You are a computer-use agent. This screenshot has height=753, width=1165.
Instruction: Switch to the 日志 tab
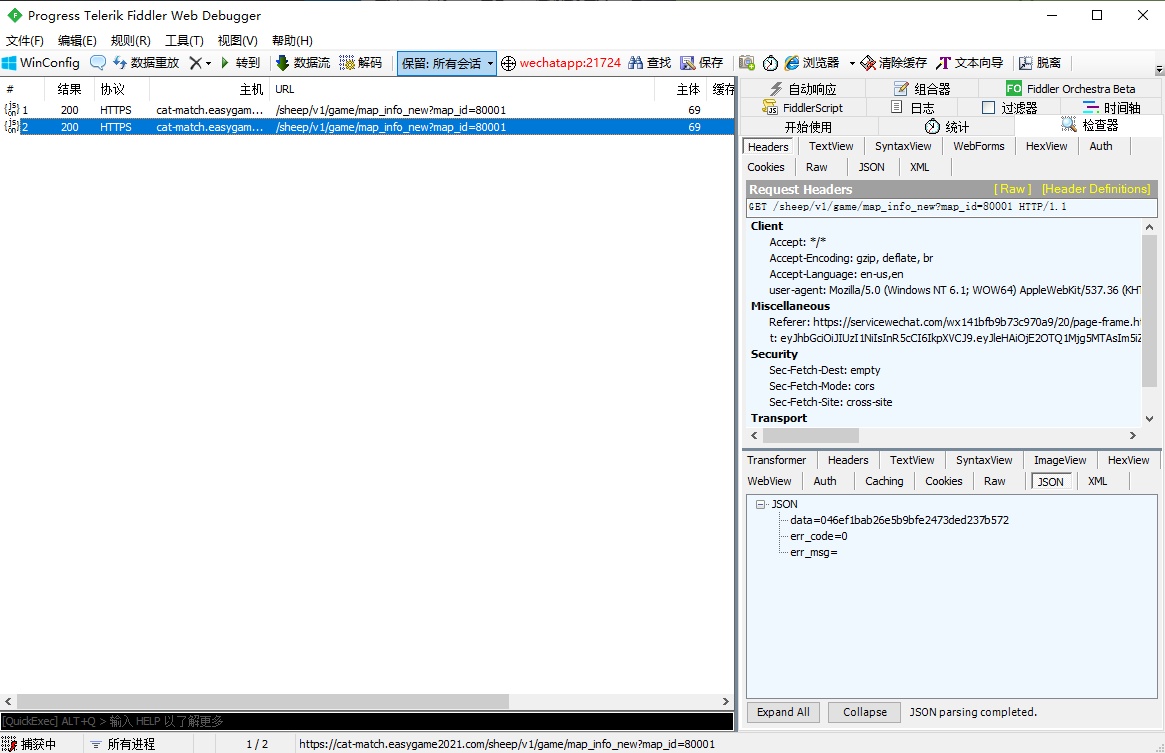point(913,108)
